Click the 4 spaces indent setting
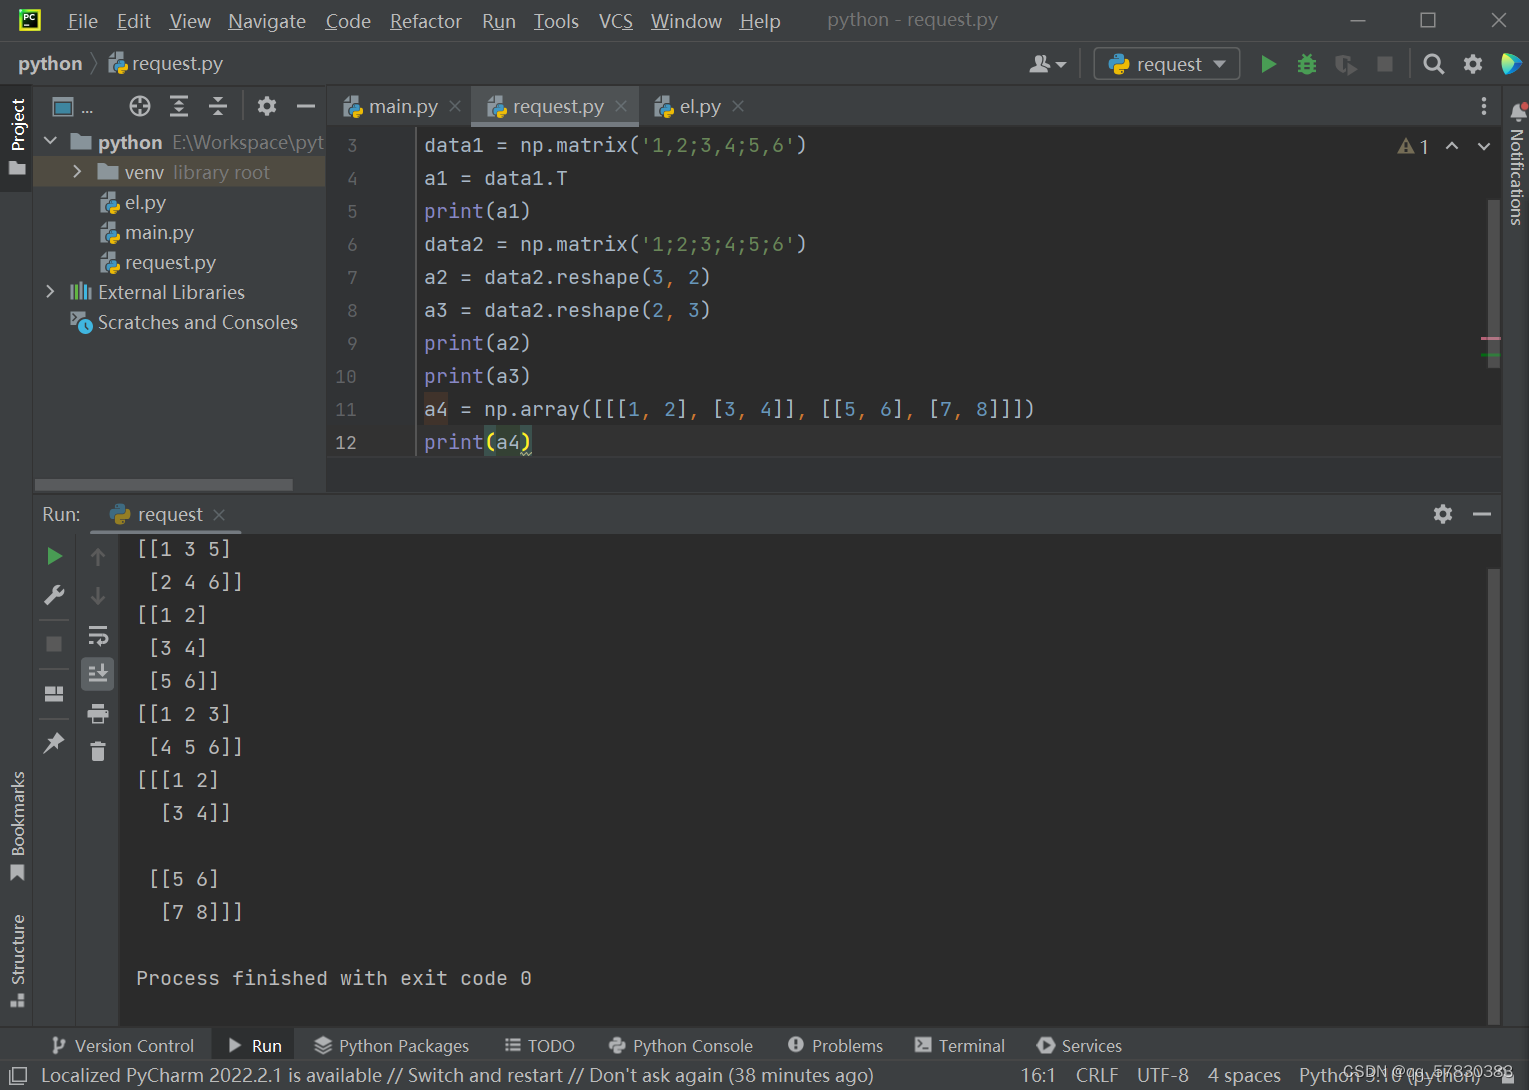 (x=1244, y=1076)
